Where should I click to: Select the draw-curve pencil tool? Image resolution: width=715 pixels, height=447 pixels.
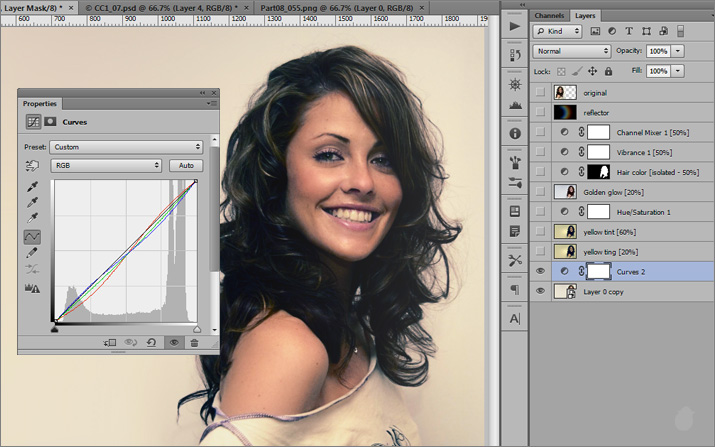pos(32,253)
